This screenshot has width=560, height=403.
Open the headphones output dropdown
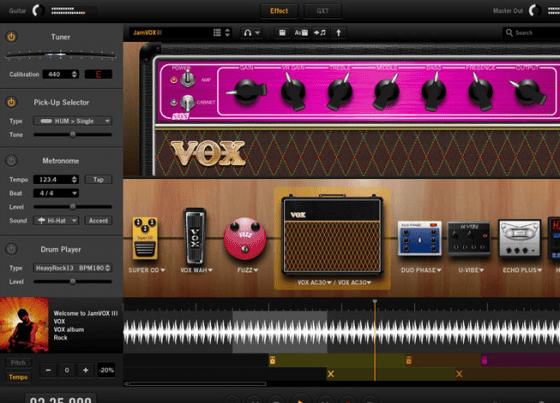(251, 33)
